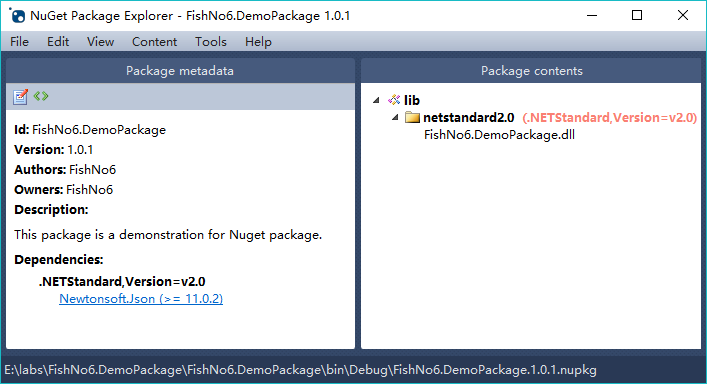The width and height of the screenshot is (707, 384).
Task: Select the netstandard2.0 folder label
Action: [468, 118]
